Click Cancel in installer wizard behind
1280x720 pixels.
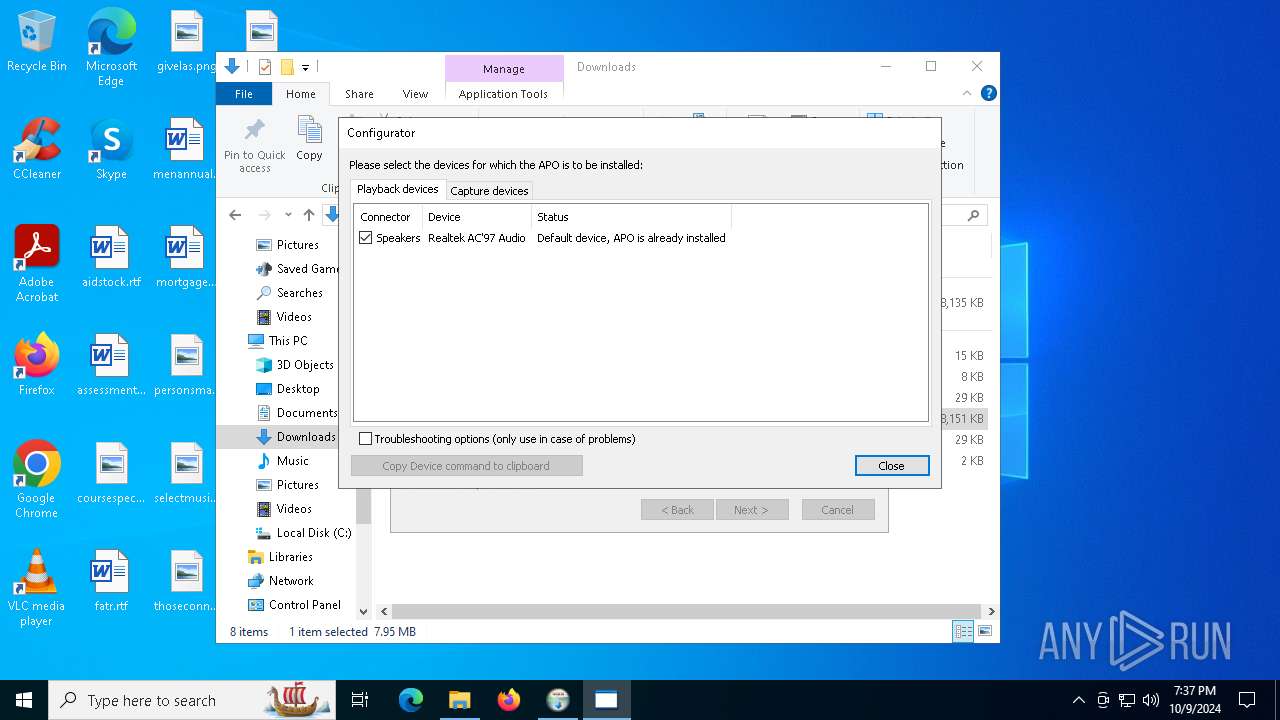[x=837, y=510]
